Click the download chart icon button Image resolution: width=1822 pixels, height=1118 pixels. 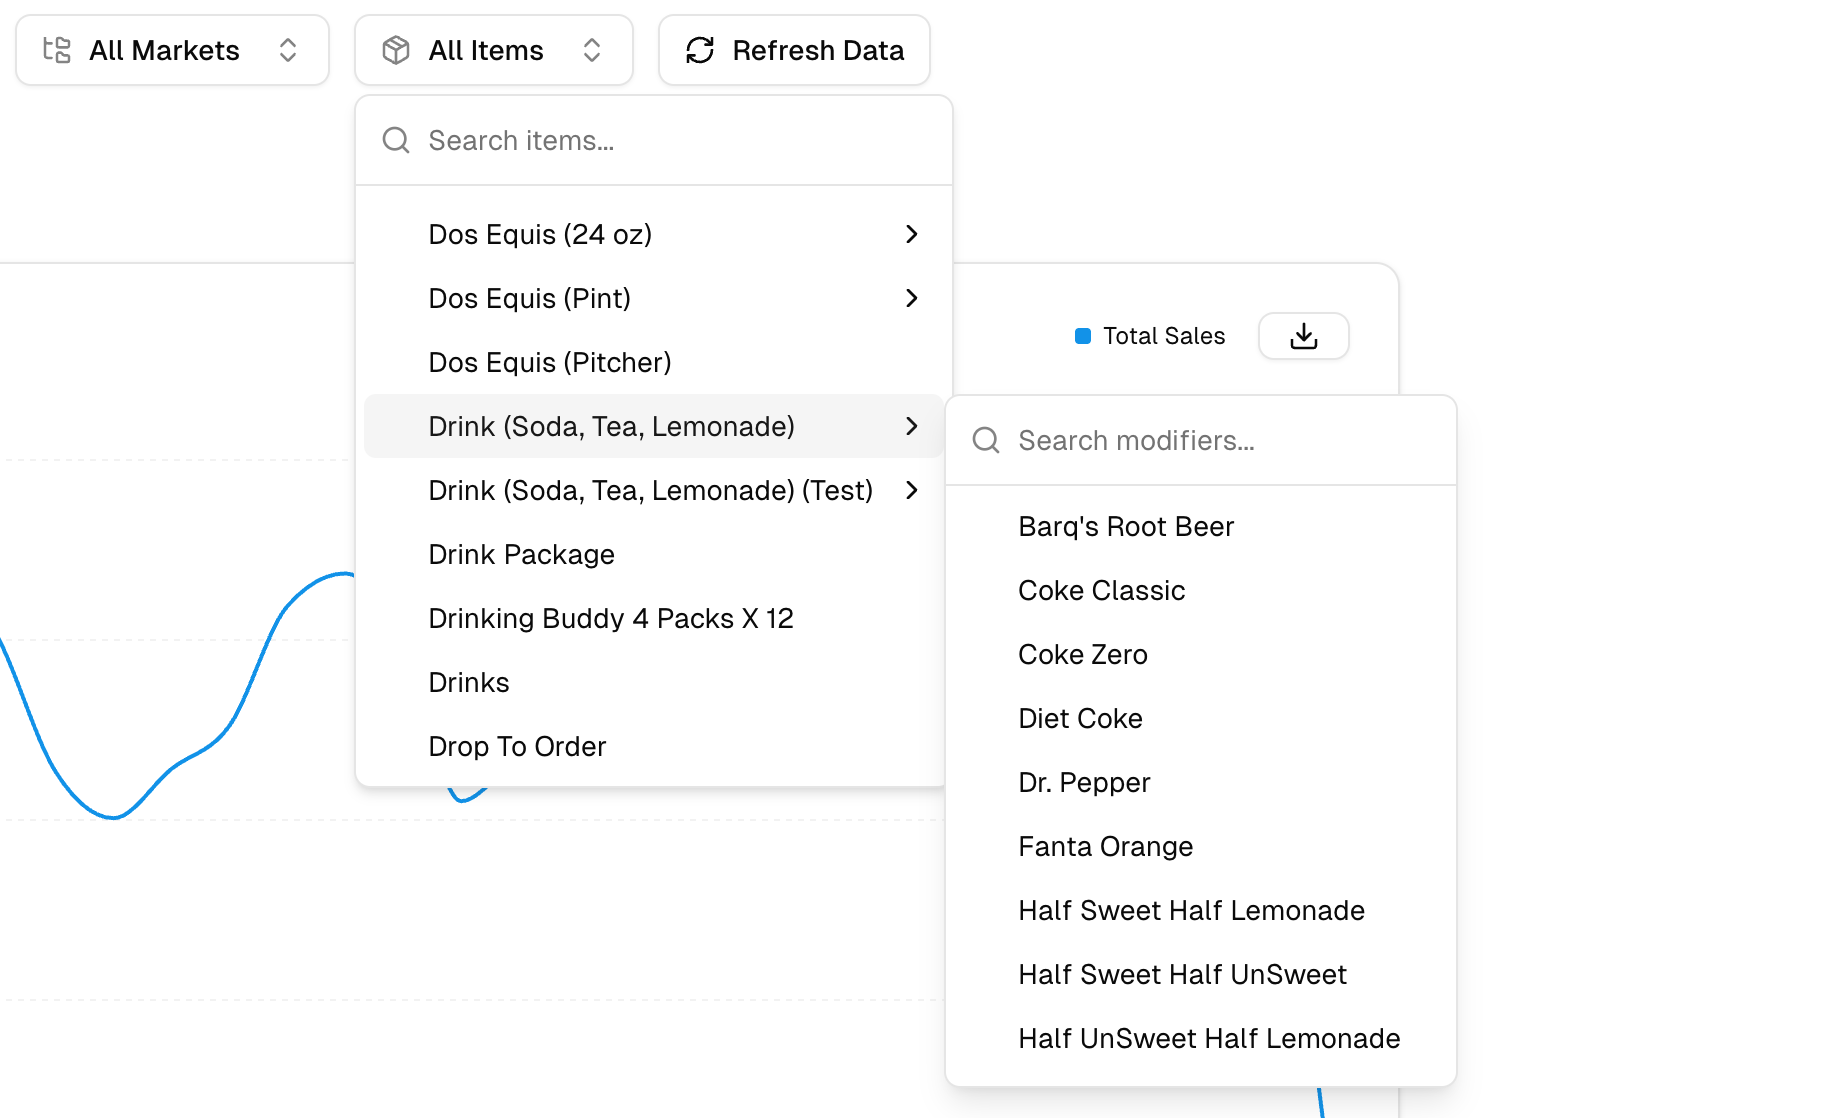1304,336
